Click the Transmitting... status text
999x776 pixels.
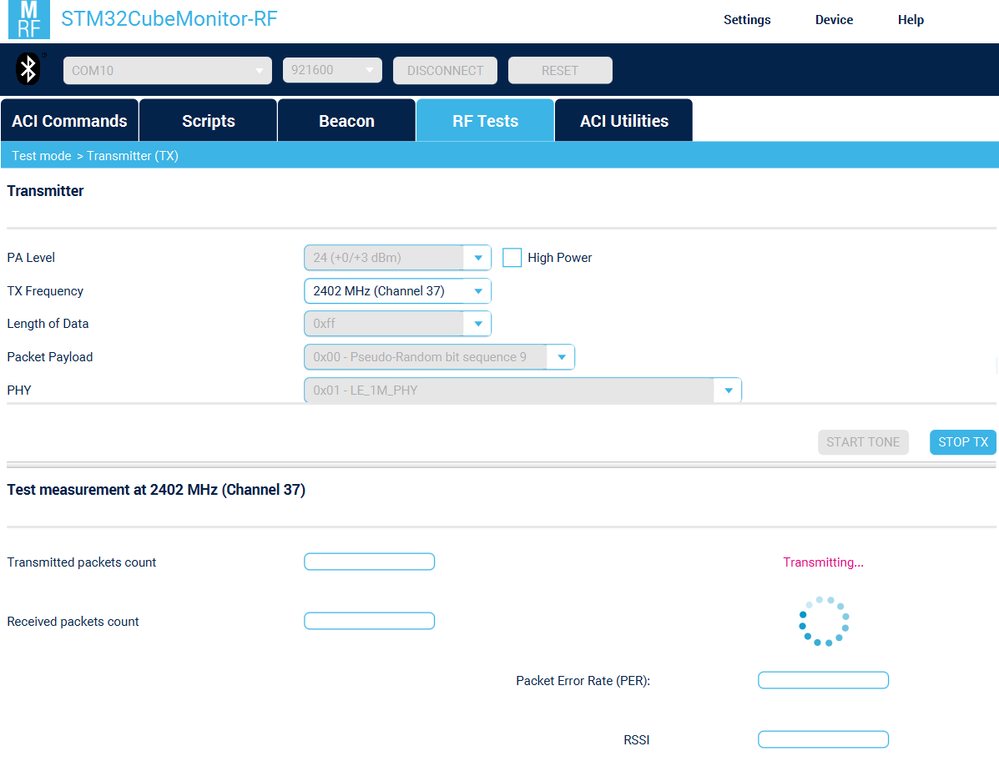tap(823, 562)
